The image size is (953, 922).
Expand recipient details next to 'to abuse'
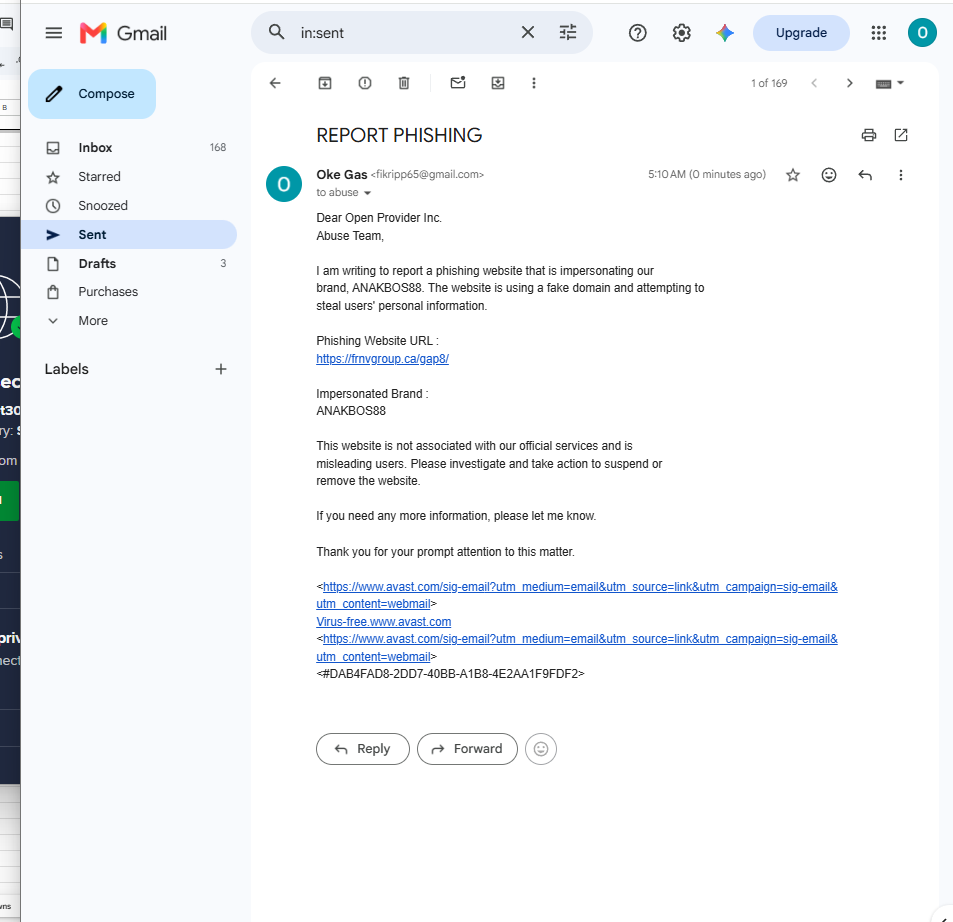(x=367, y=193)
